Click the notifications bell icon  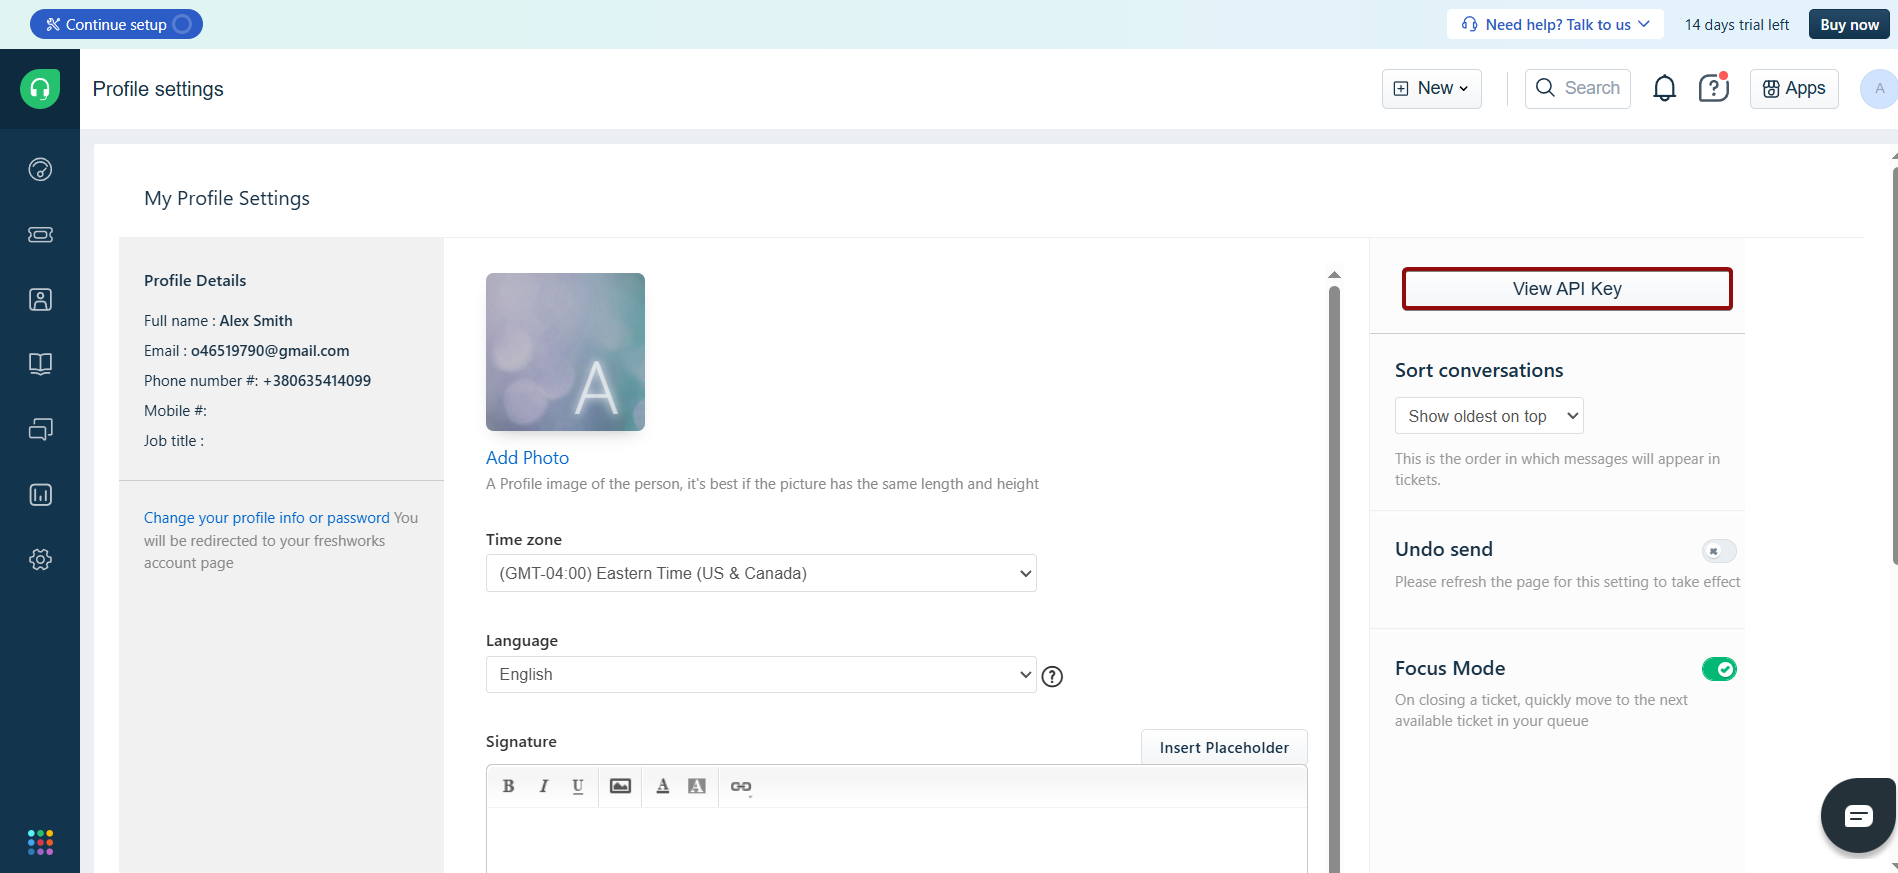[x=1664, y=89]
